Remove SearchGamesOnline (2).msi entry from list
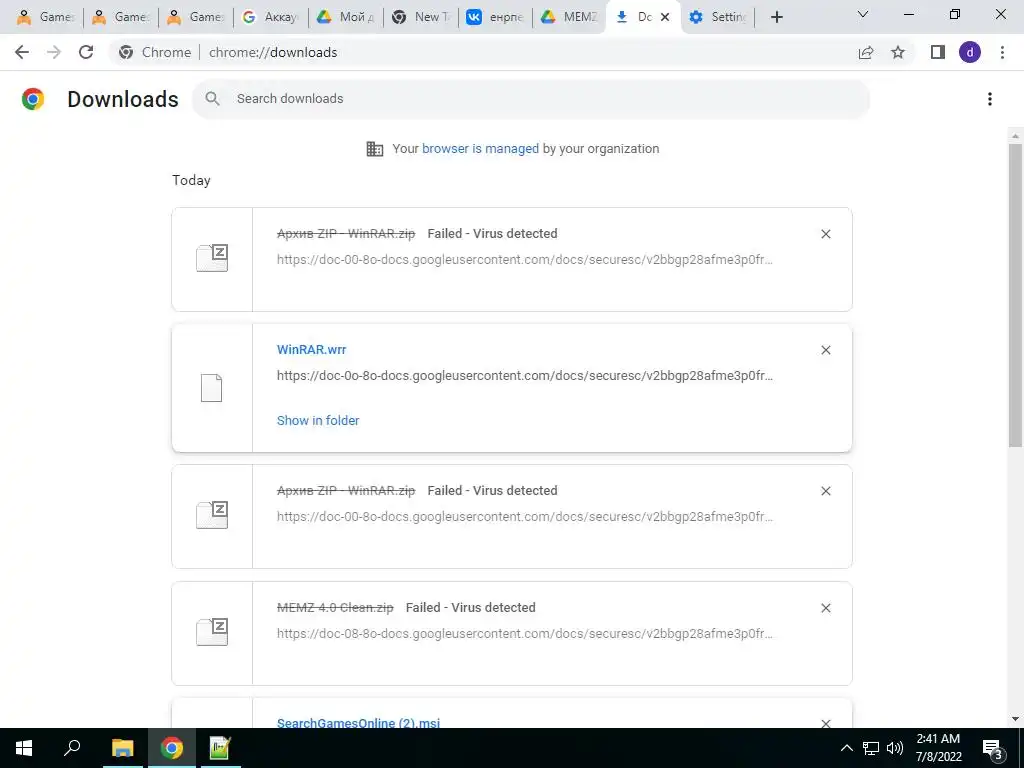The image size is (1024, 768). pyautogui.click(x=825, y=723)
